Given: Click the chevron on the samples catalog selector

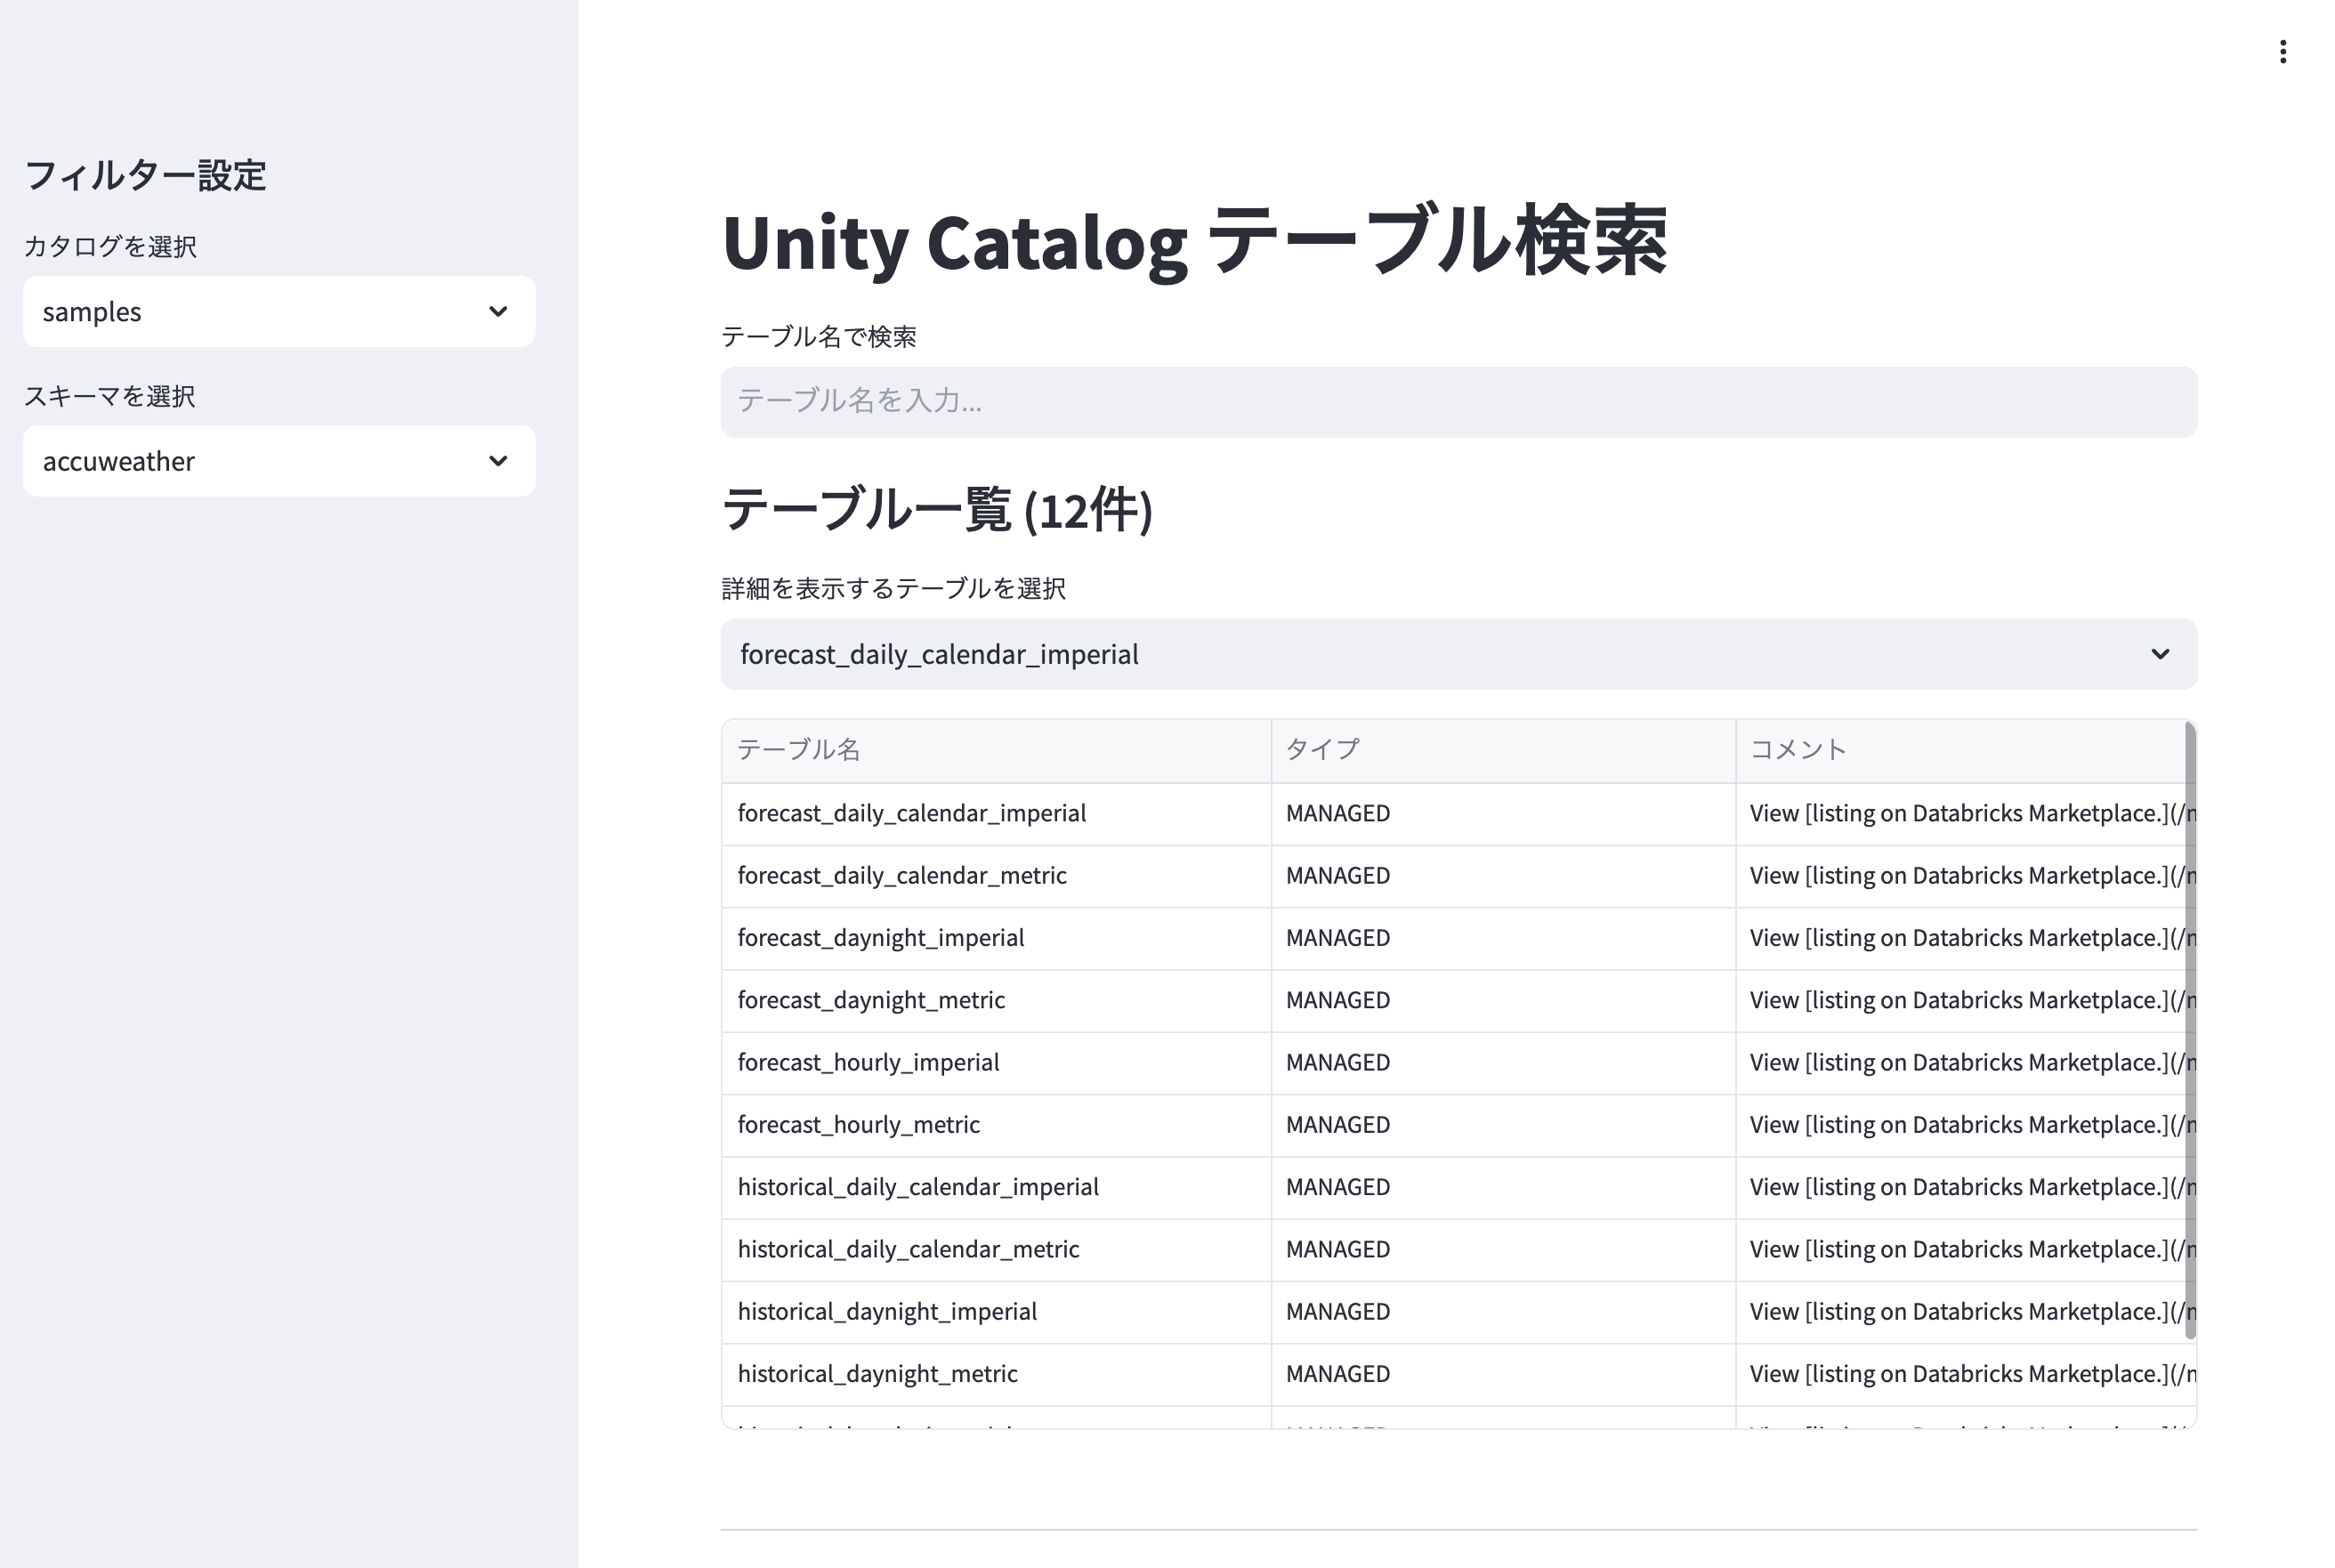Looking at the screenshot, I should click(x=497, y=312).
